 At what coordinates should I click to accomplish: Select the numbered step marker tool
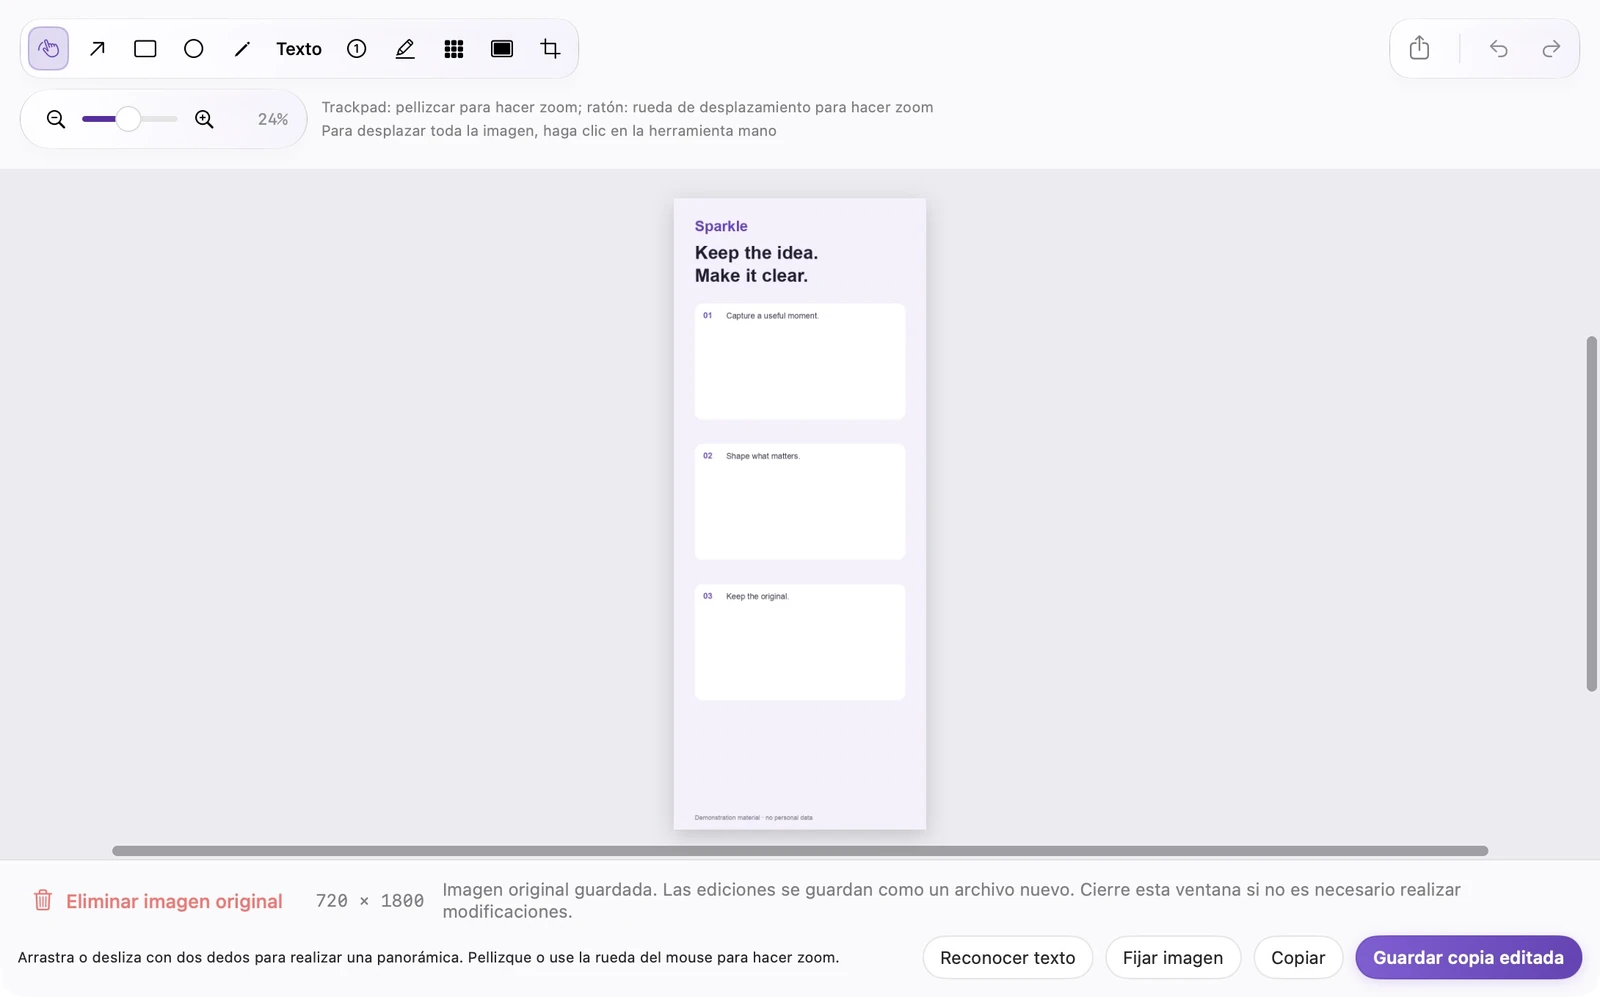(x=357, y=49)
